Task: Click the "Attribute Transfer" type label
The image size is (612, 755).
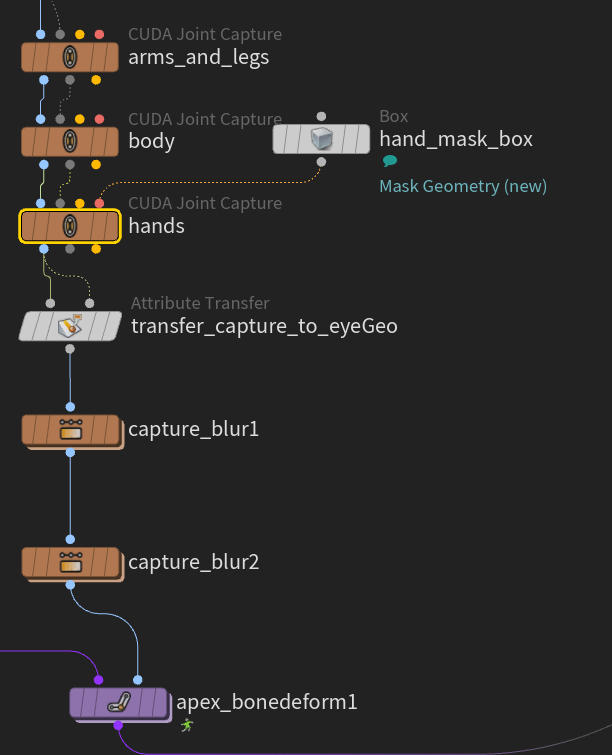Action: click(x=200, y=303)
